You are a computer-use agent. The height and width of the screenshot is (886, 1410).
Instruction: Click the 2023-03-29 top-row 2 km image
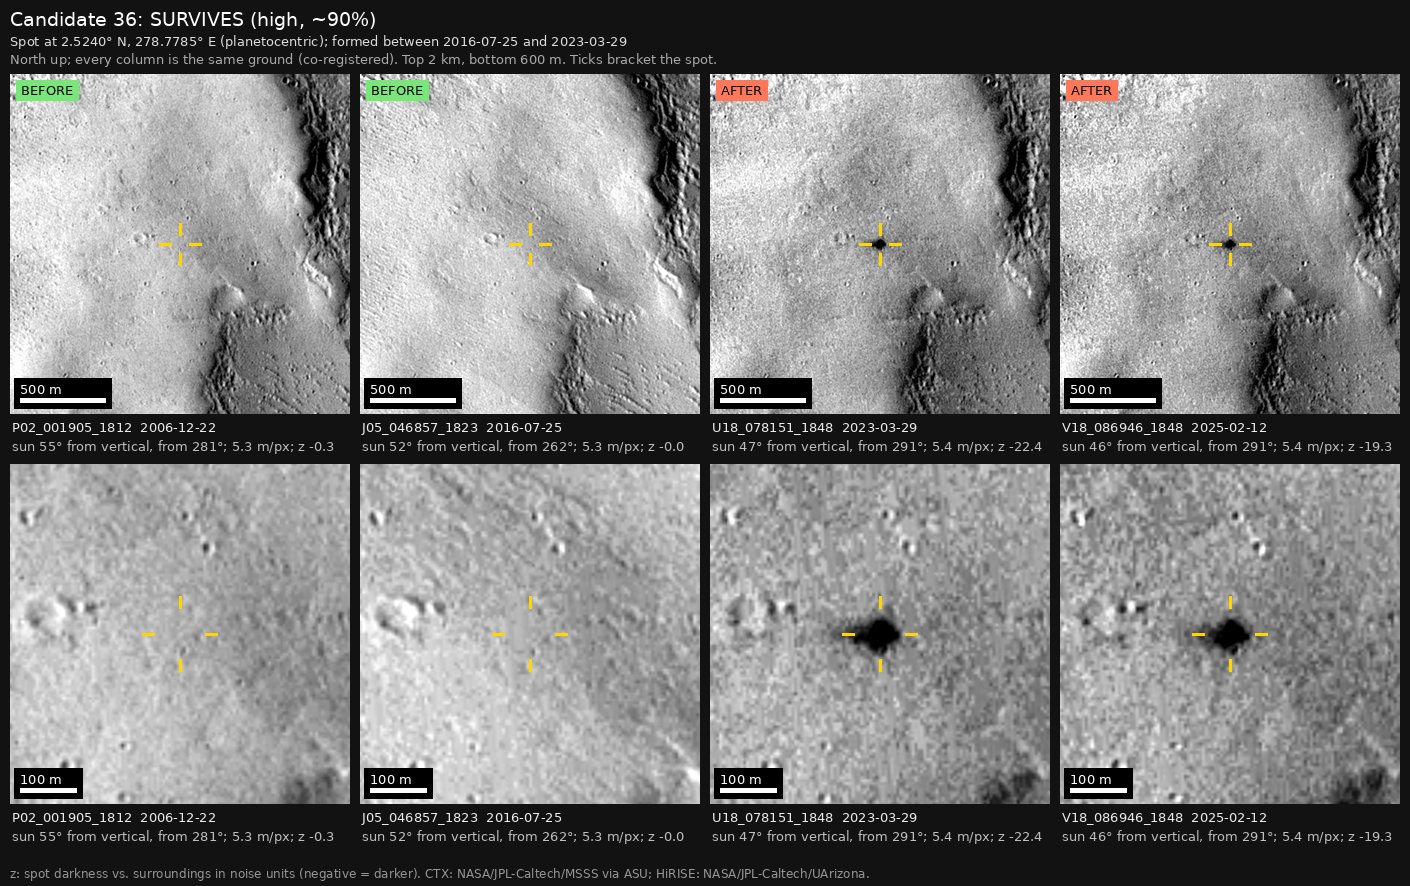pos(880,244)
